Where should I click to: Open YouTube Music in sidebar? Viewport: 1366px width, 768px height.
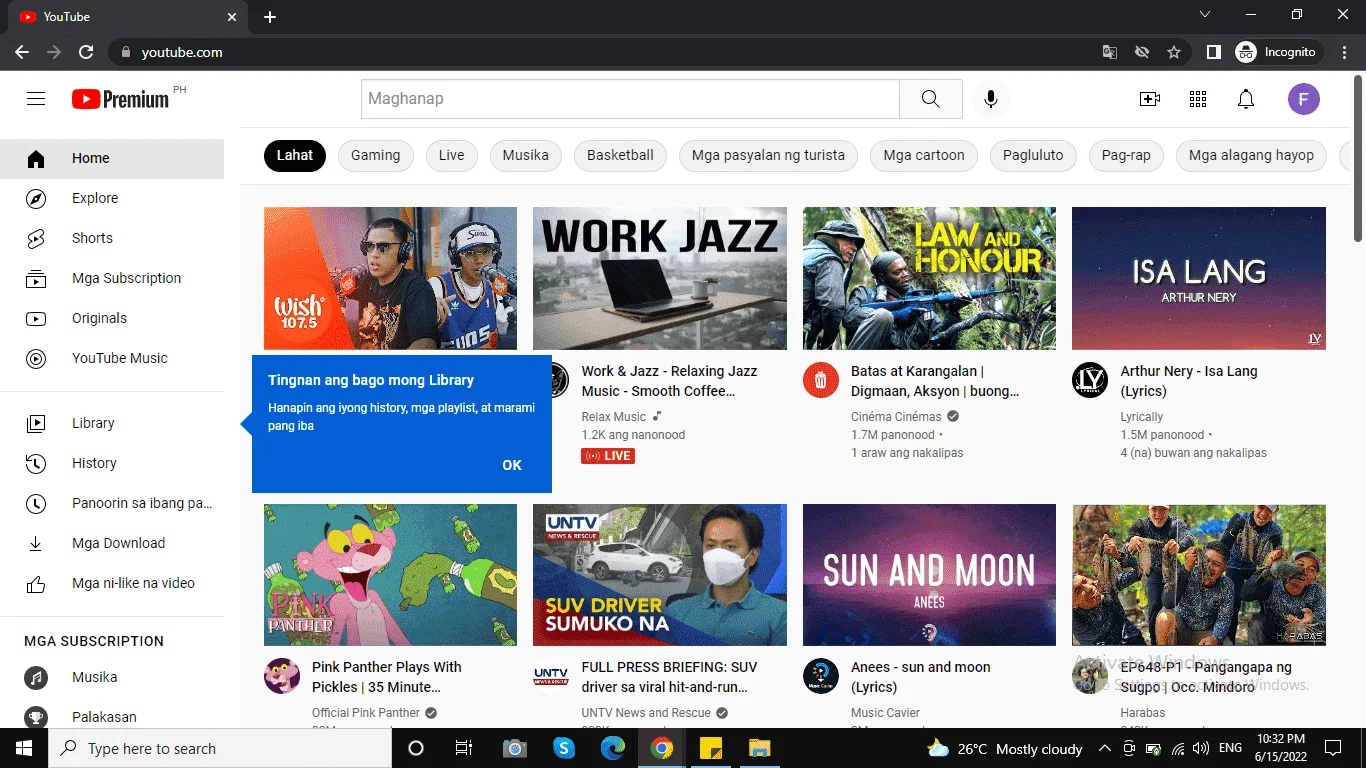coord(112,358)
